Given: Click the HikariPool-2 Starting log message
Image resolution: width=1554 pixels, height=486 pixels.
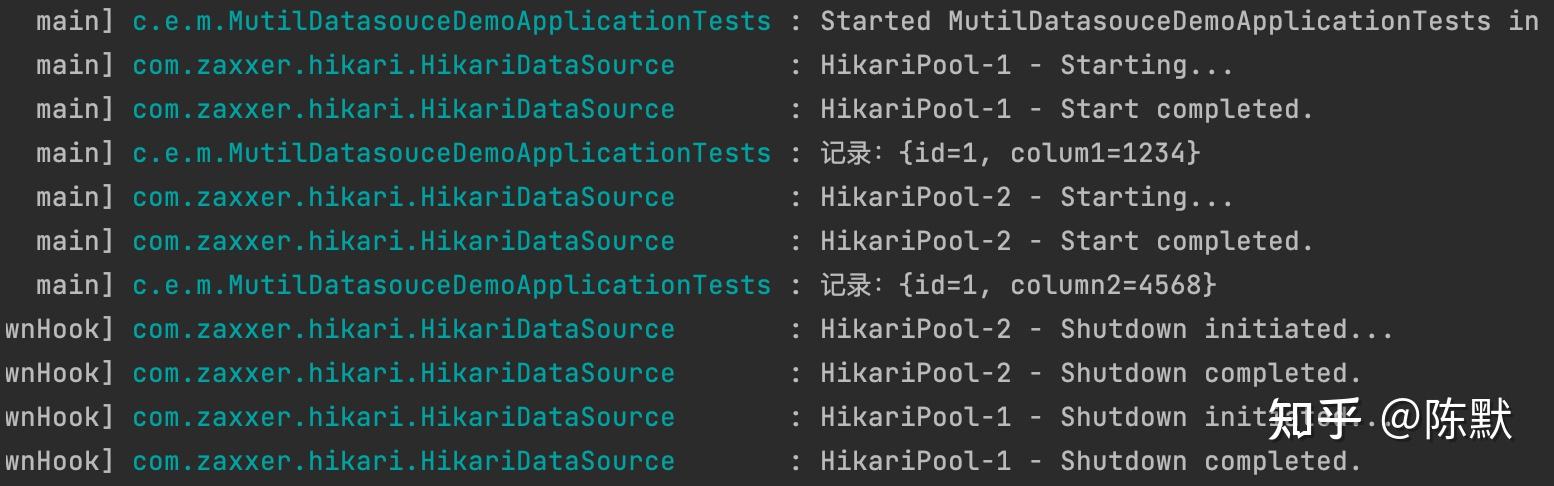Looking at the screenshot, I should (x=1027, y=197).
